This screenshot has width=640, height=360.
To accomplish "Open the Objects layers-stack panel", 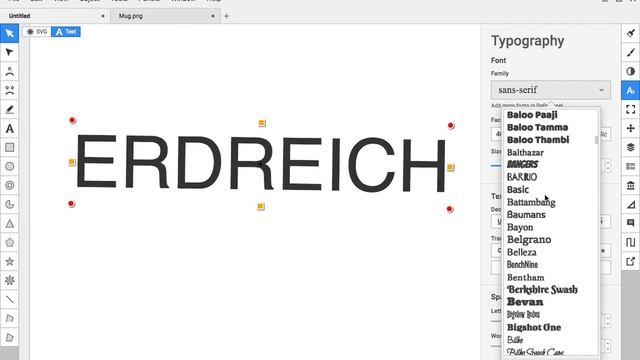I will pyautogui.click(x=631, y=147).
